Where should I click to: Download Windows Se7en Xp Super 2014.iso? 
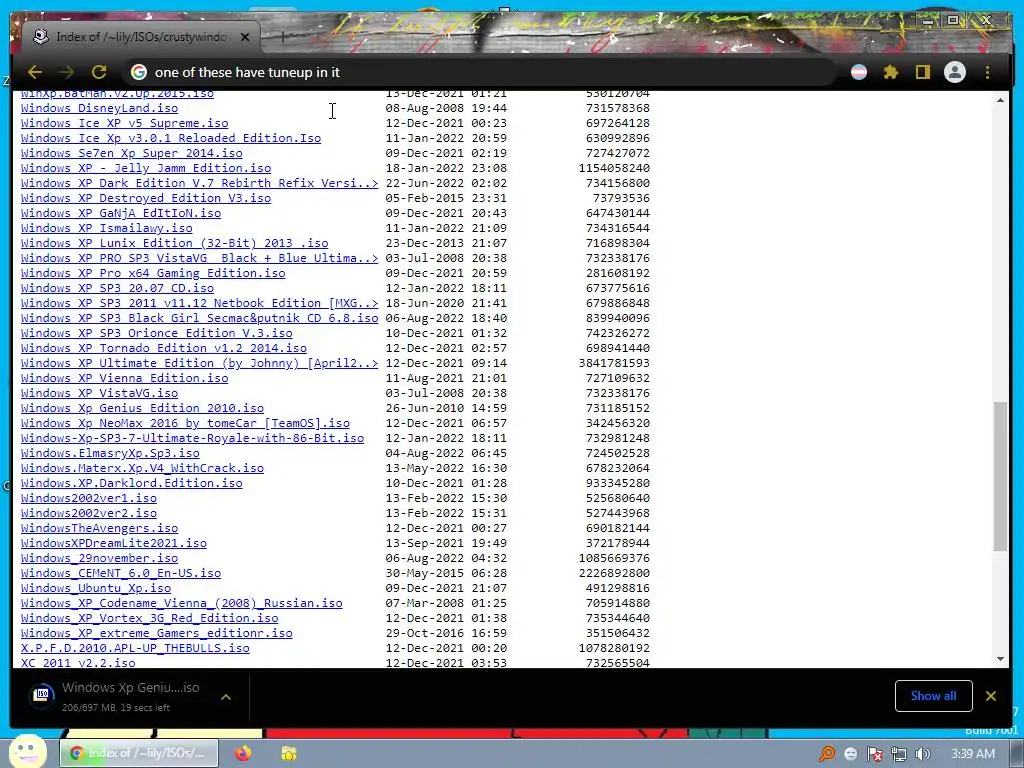pyautogui.click(x=131, y=153)
